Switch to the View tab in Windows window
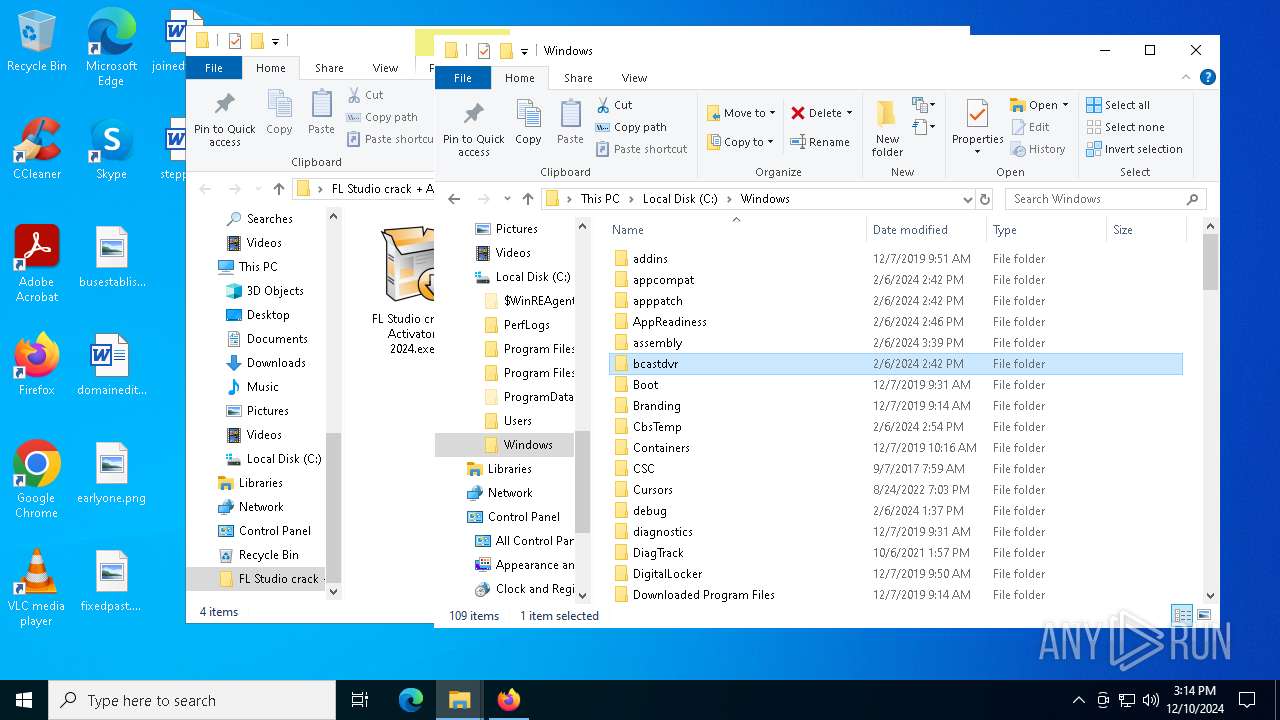 coord(634,78)
